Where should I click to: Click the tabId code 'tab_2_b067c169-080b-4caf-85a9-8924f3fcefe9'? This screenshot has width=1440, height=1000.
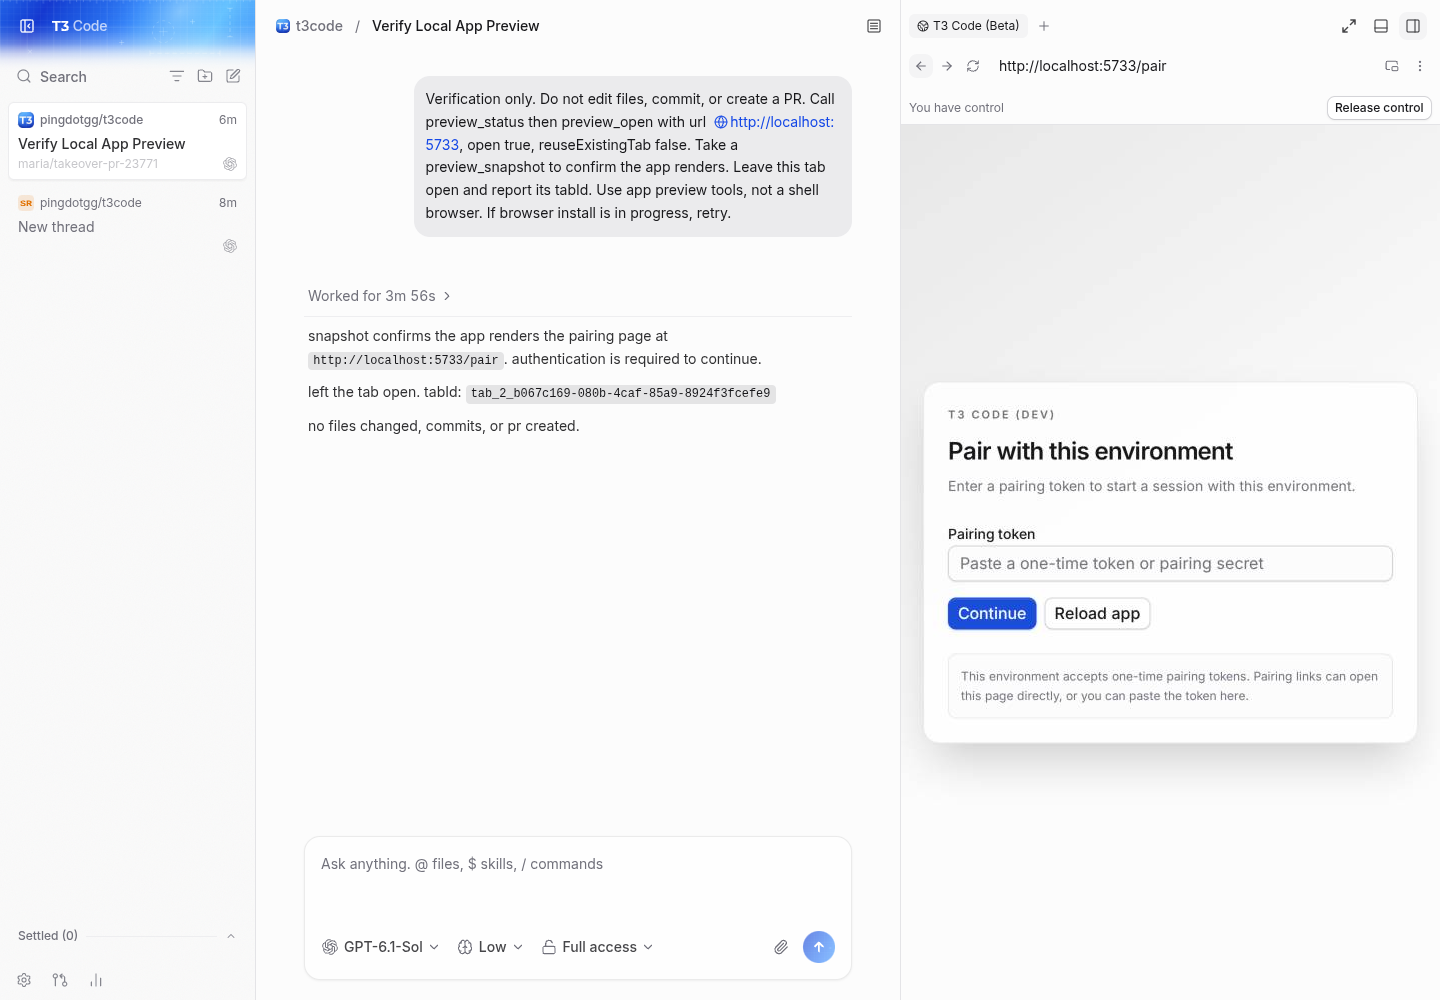point(621,393)
